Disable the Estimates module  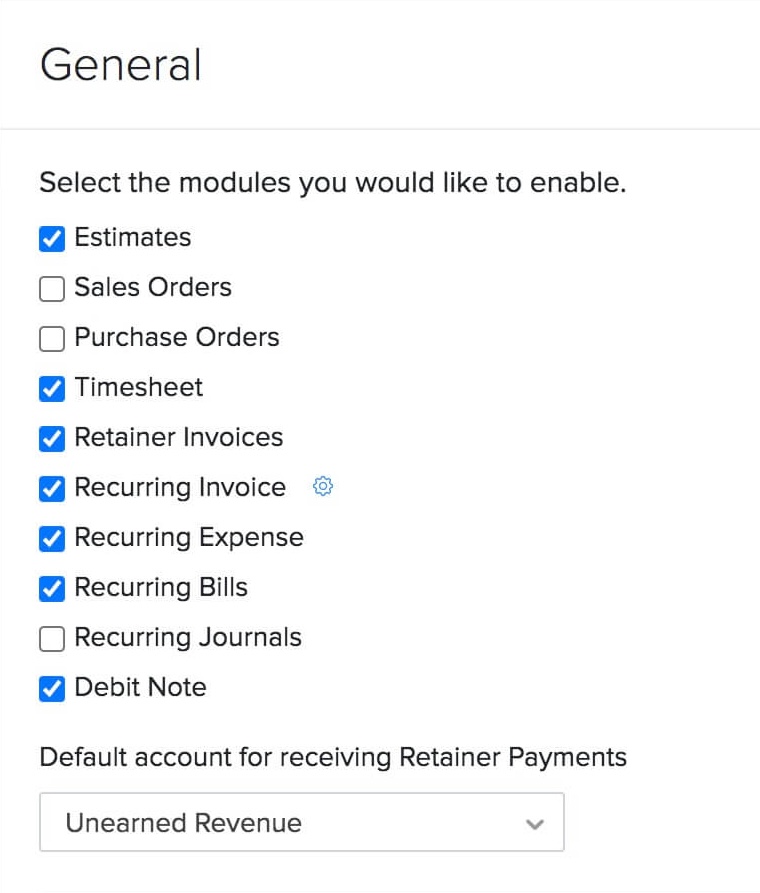click(x=50, y=238)
